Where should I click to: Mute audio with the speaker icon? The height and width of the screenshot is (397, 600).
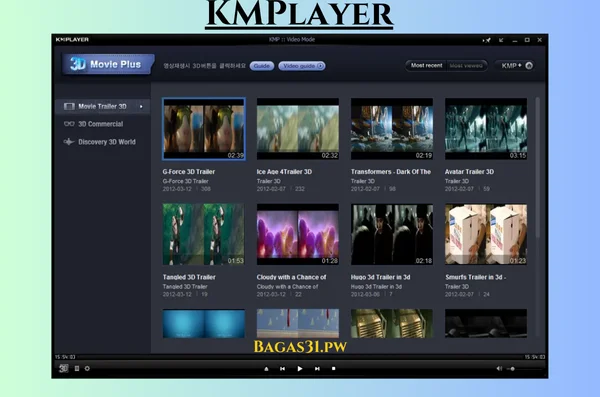coord(499,368)
